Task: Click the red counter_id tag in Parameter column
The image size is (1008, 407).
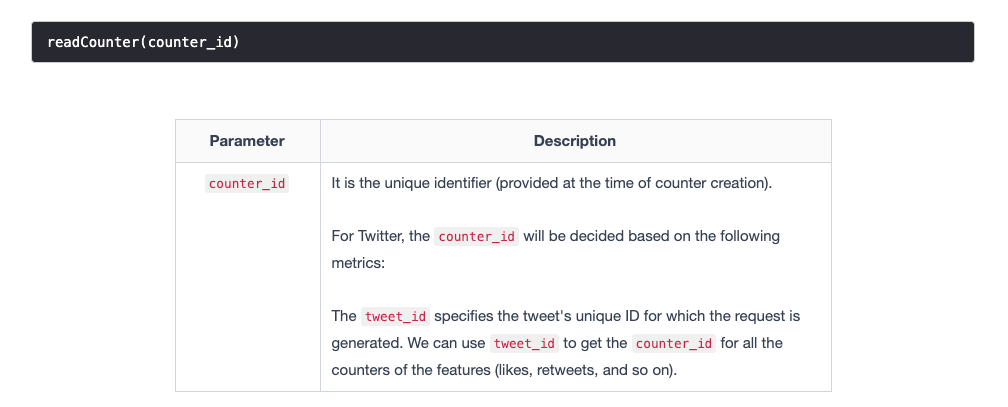Action: click(247, 183)
